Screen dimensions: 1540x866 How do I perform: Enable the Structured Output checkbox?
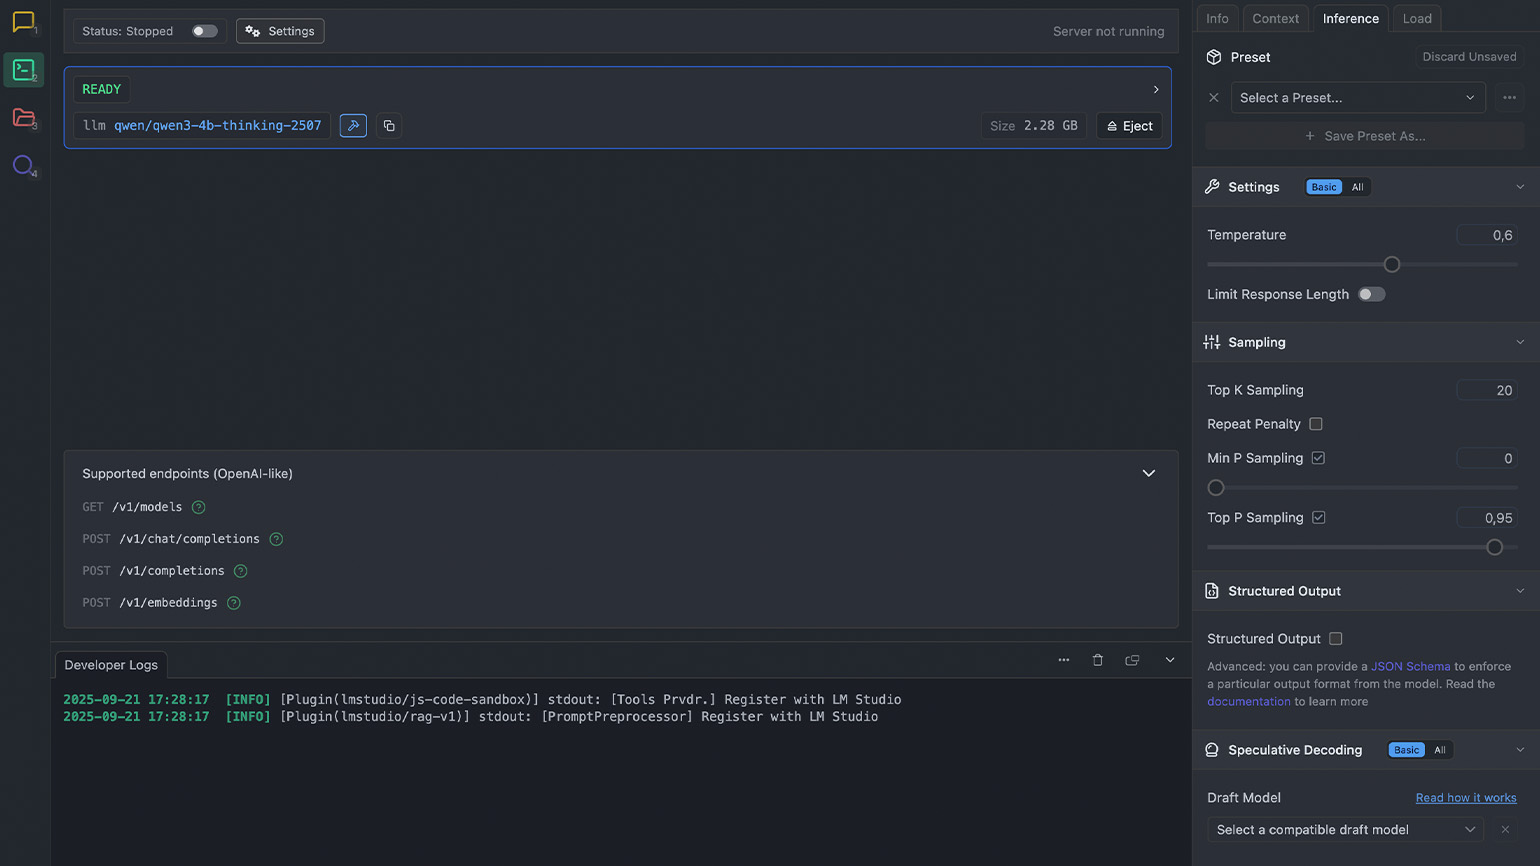coord(1336,639)
